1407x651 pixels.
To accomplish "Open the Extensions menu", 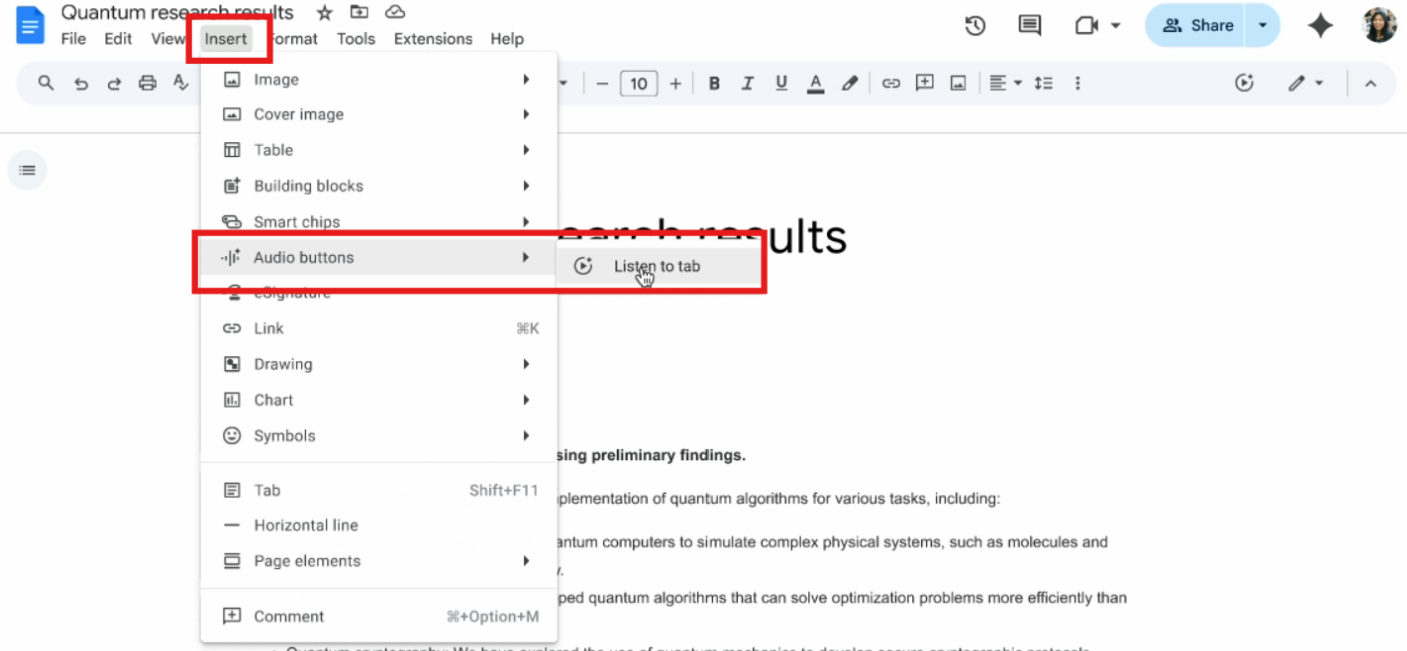I will 433,39.
